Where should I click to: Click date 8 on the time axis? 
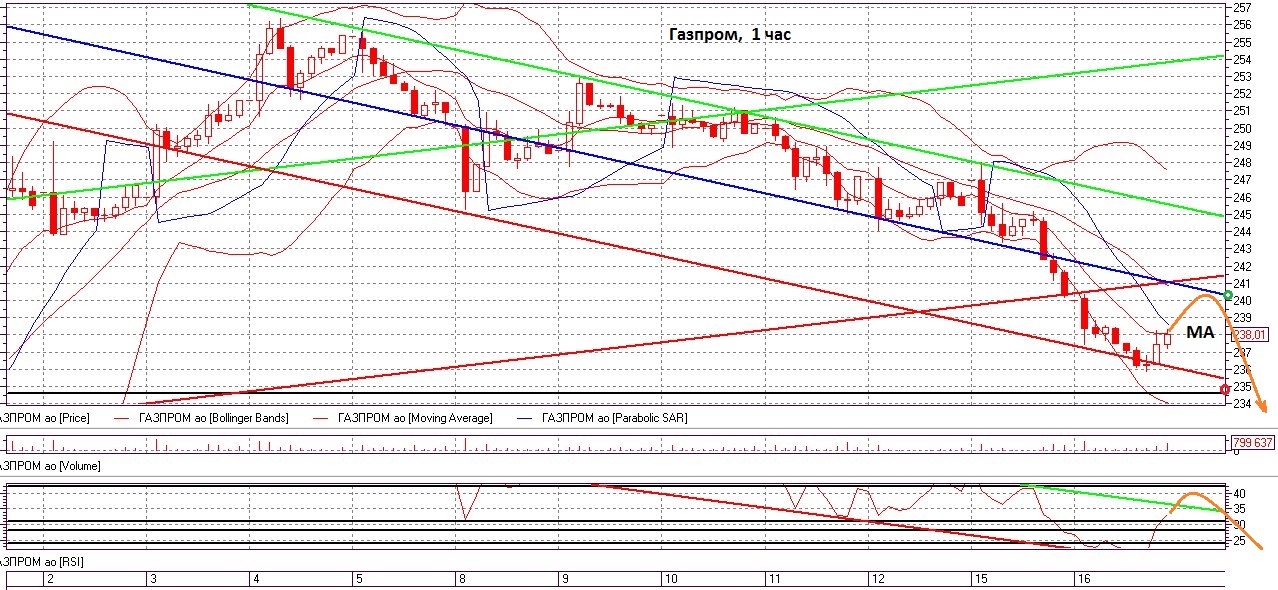pyautogui.click(x=462, y=579)
